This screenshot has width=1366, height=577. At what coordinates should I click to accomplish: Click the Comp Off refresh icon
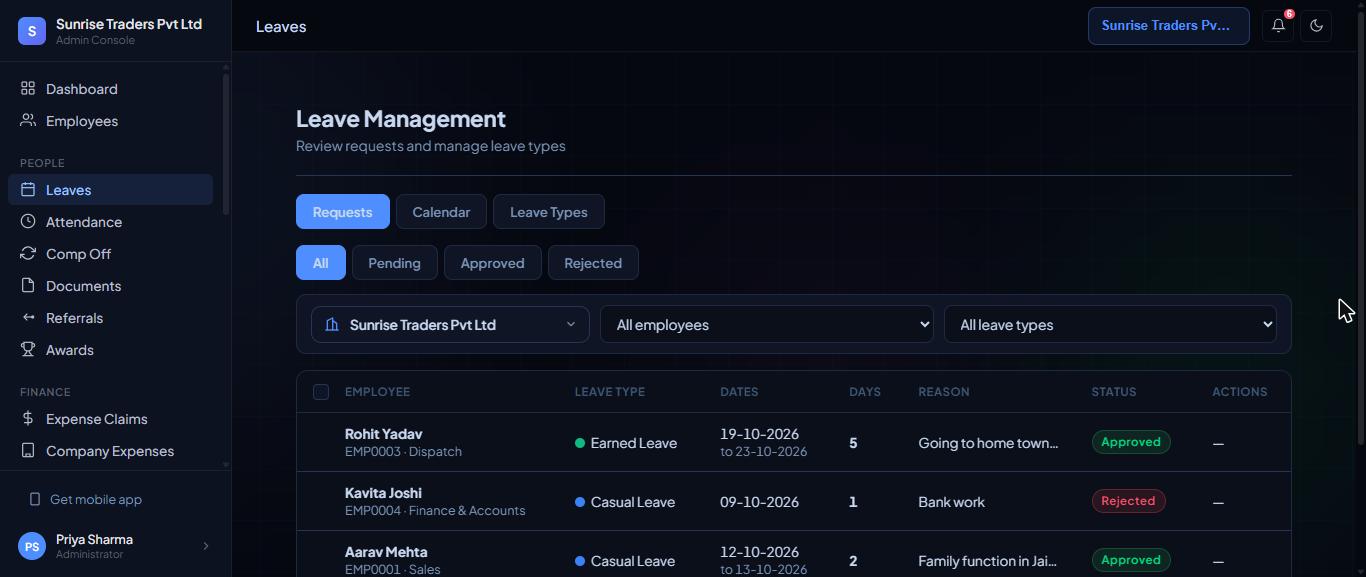(28, 254)
